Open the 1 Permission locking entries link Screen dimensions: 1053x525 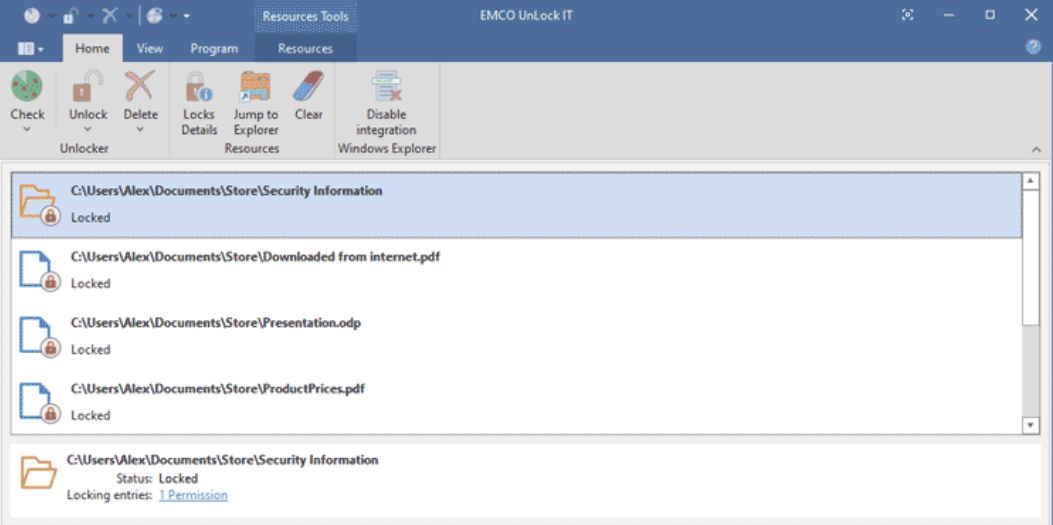193,495
